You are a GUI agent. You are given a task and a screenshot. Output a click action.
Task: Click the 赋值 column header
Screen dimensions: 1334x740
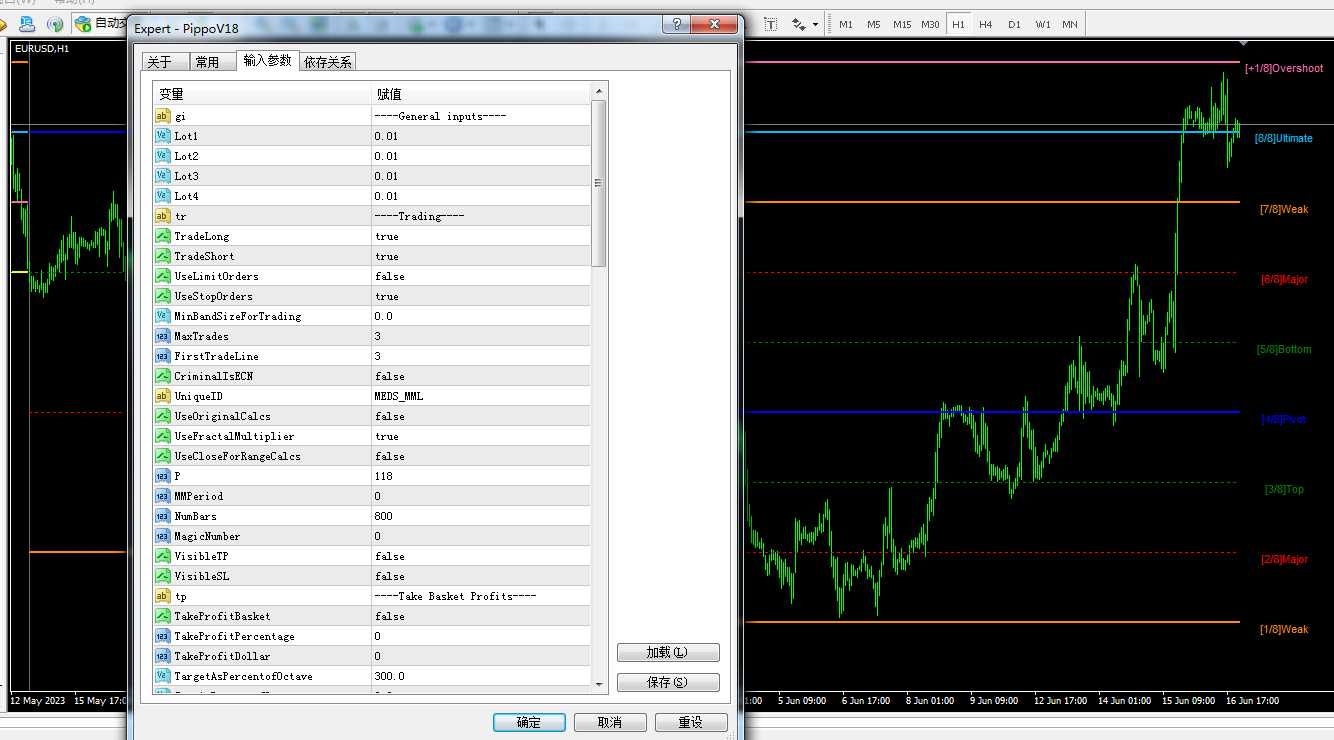tap(481, 94)
